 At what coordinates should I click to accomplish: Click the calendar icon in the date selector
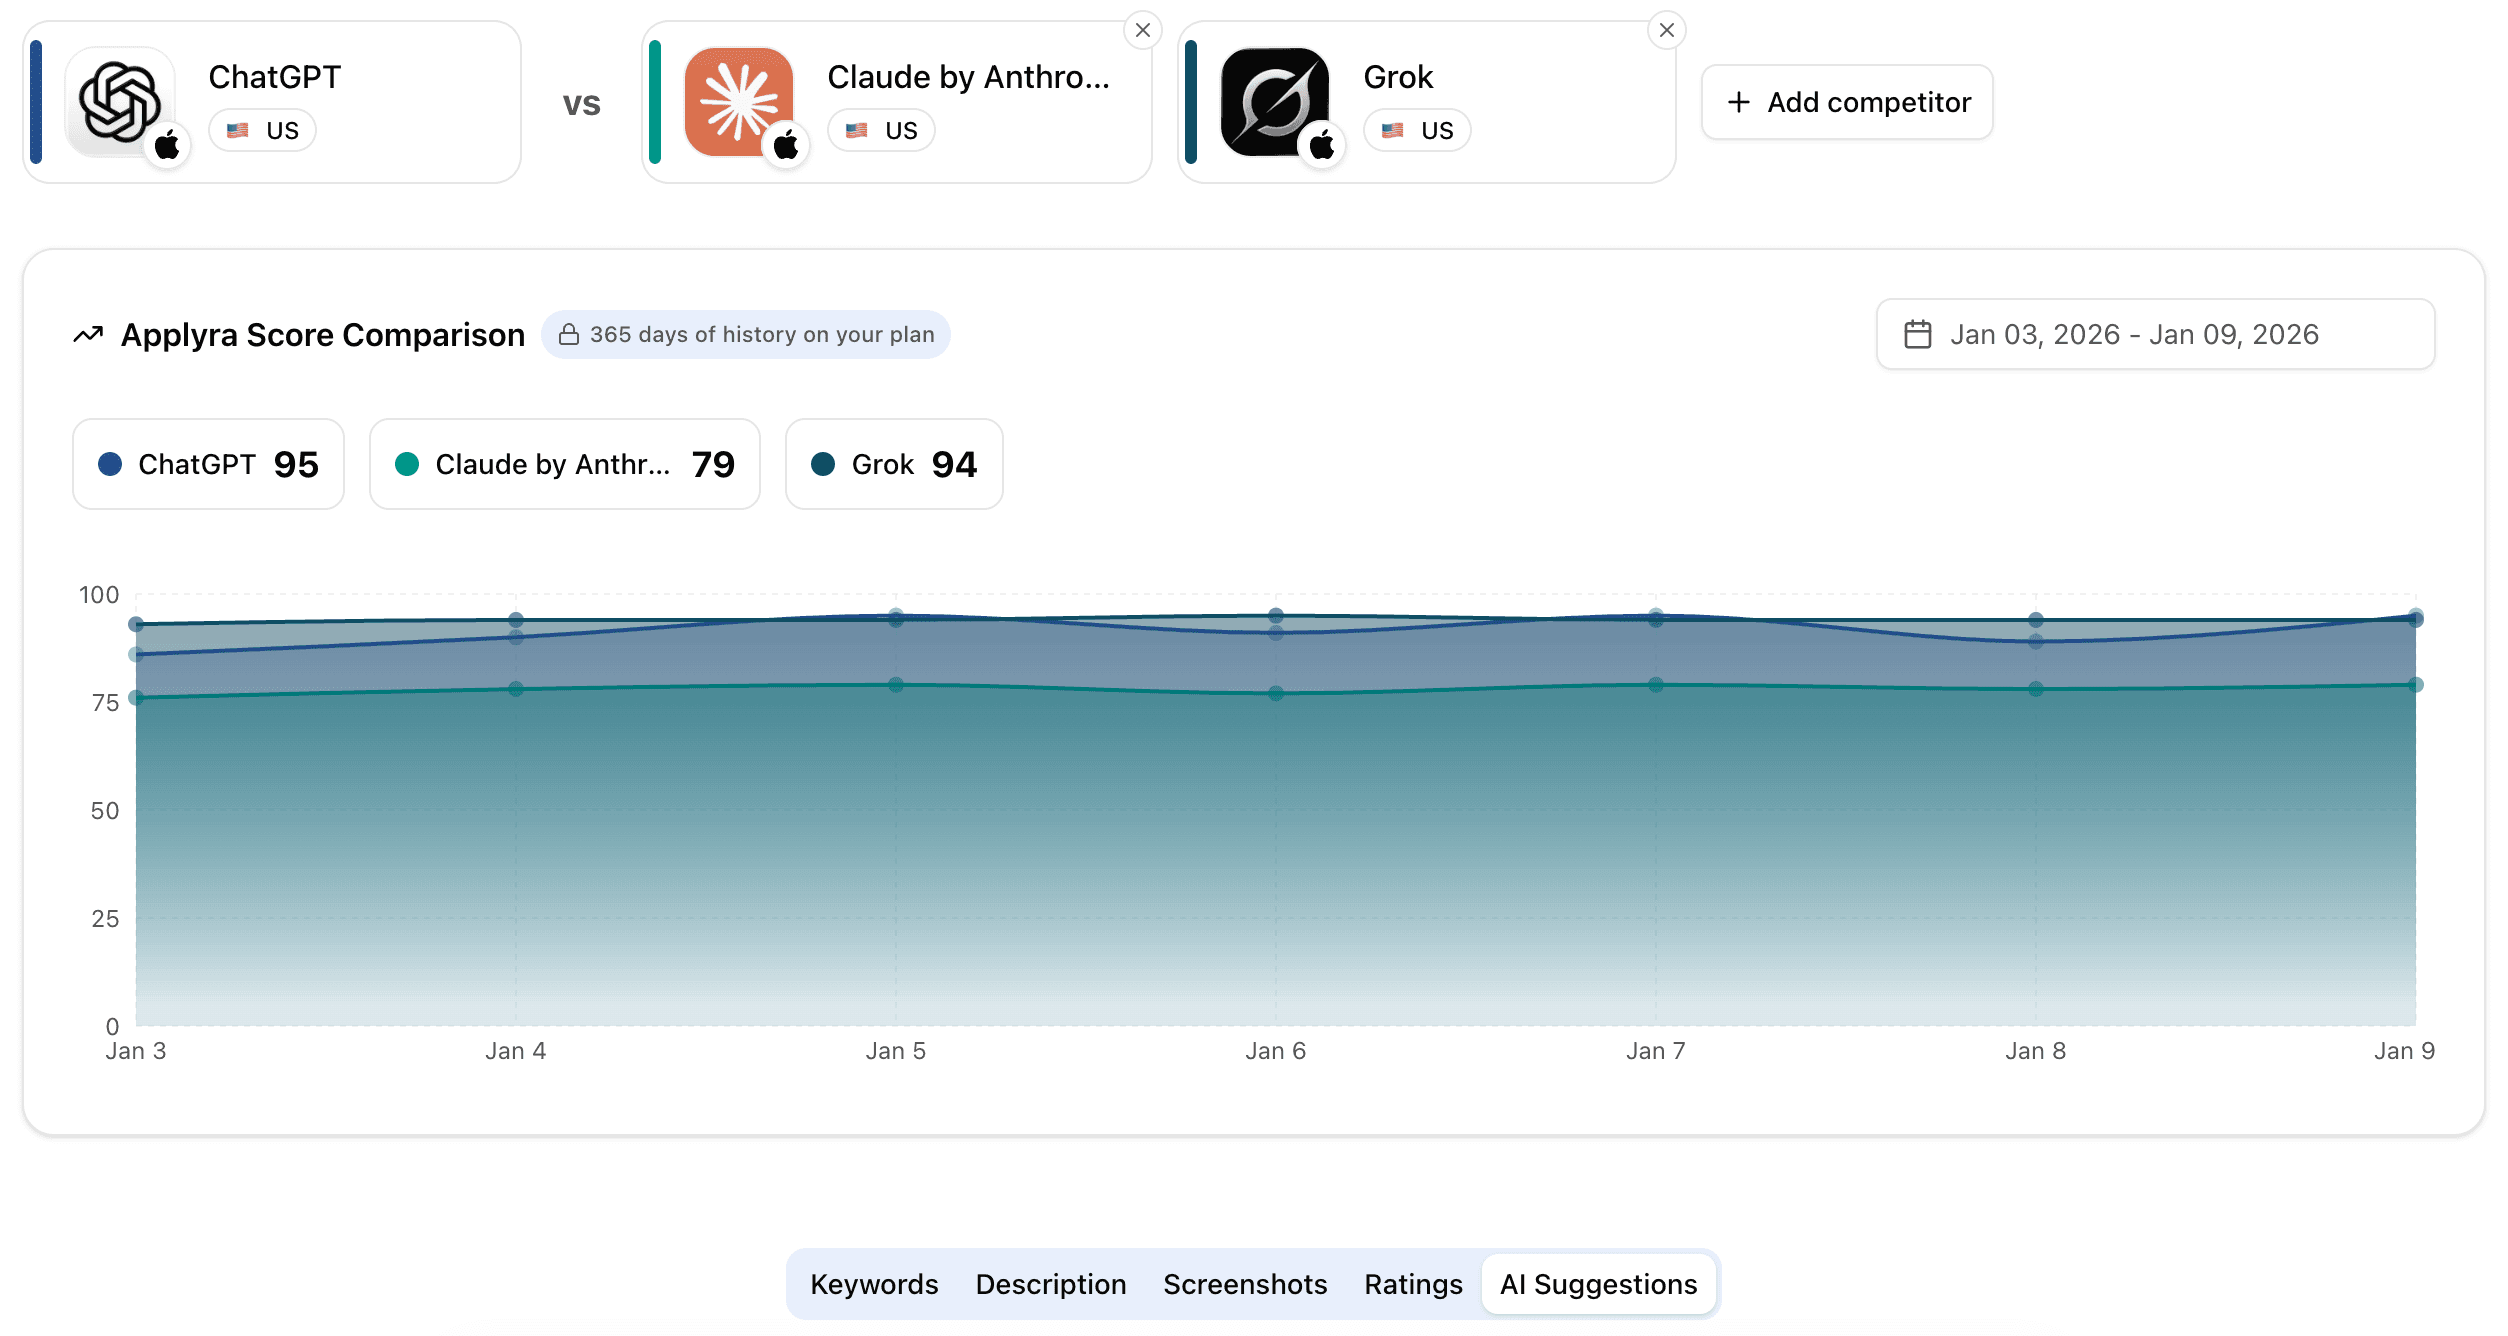pos(1919,334)
